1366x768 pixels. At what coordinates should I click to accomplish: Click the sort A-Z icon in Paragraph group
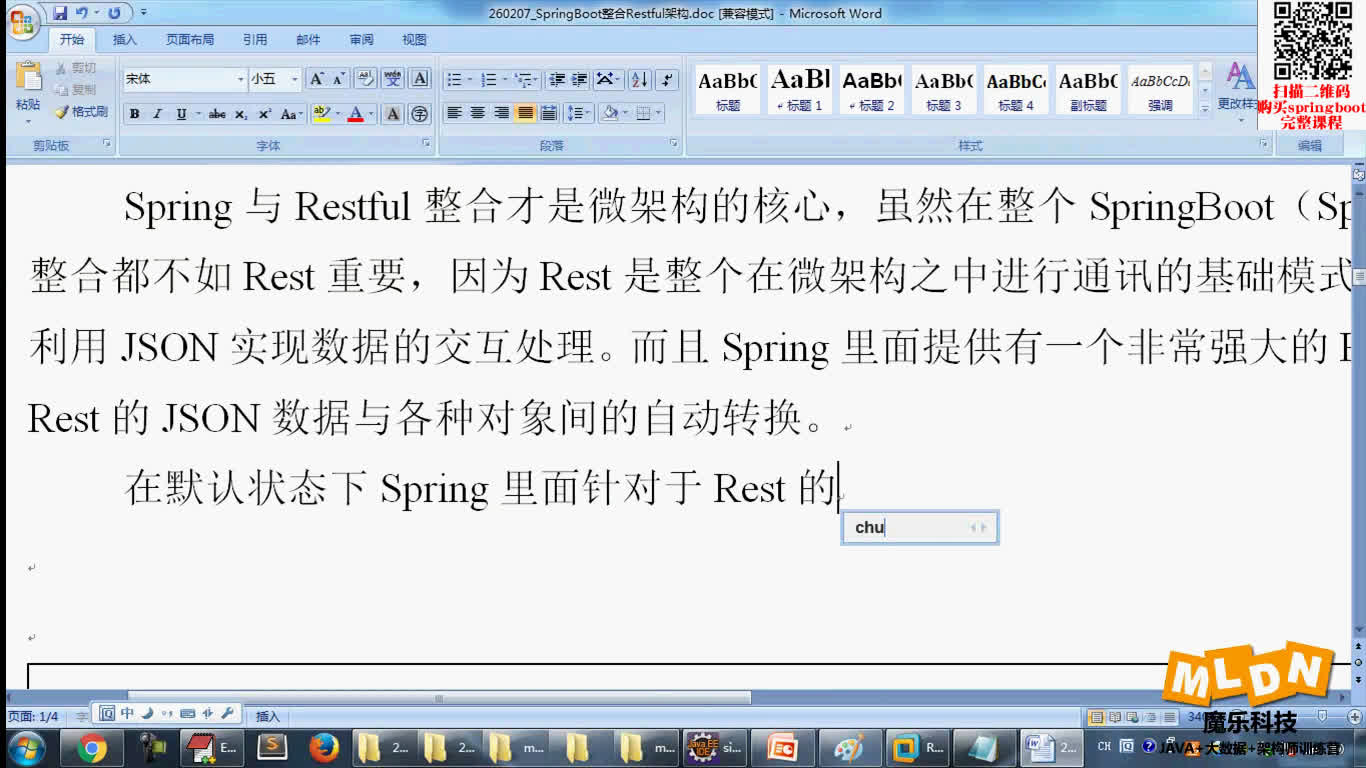(x=639, y=79)
